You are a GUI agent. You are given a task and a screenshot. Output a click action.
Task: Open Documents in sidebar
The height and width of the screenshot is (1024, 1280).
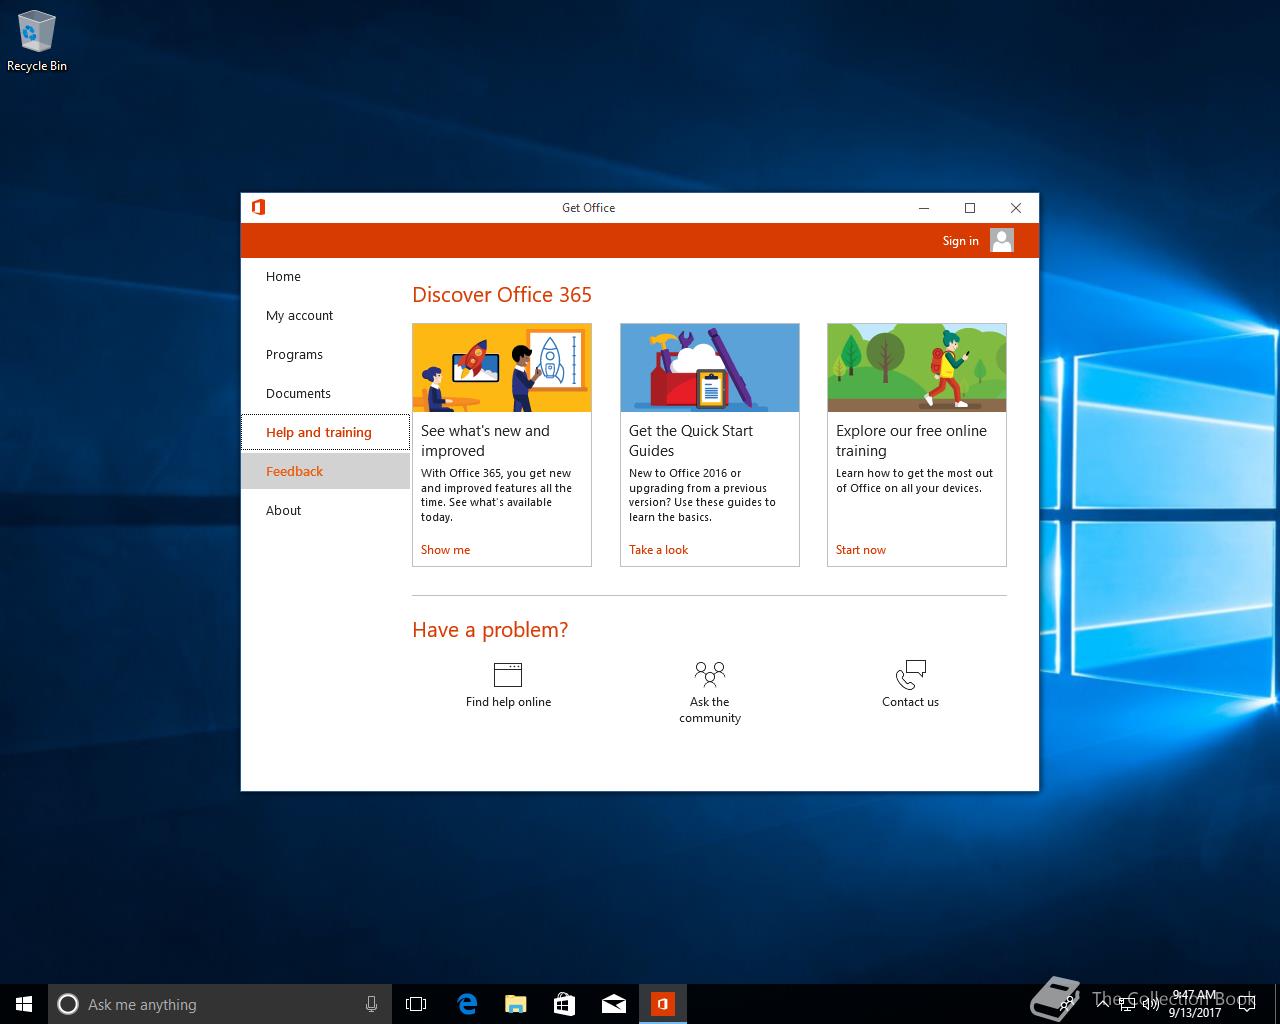(x=325, y=393)
